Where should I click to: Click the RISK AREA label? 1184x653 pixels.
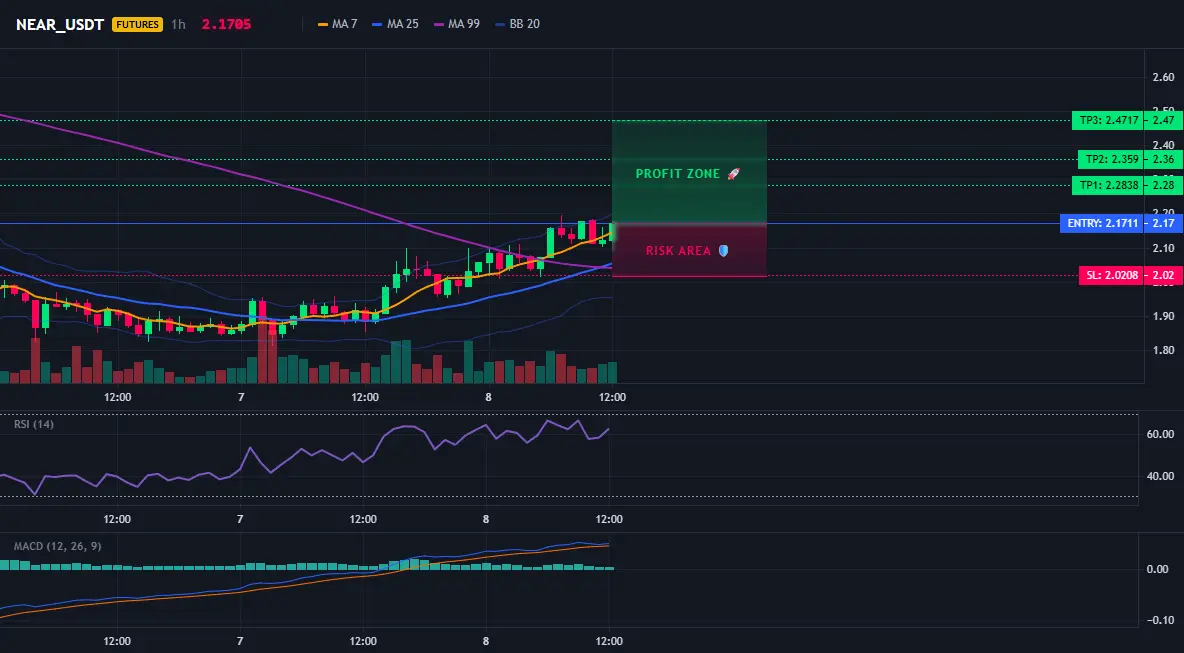[678, 251]
